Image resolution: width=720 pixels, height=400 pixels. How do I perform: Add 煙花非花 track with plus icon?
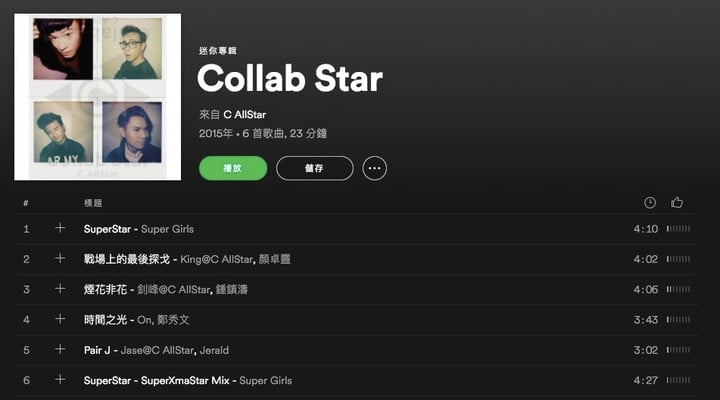click(60, 289)
